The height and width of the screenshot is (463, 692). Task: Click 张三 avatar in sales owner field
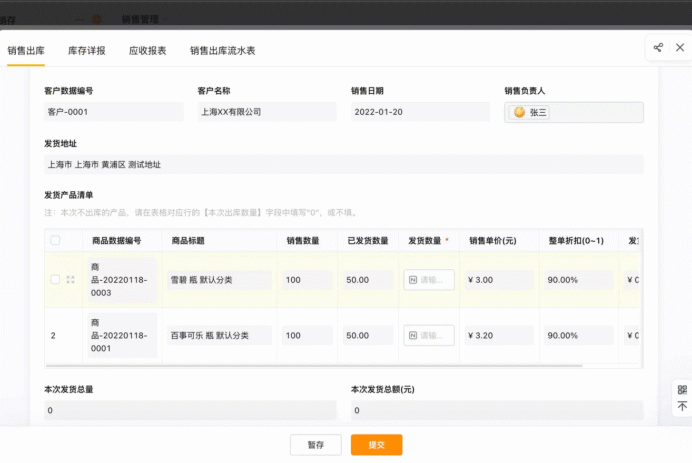pyautogui.click(x=519, y=112)
